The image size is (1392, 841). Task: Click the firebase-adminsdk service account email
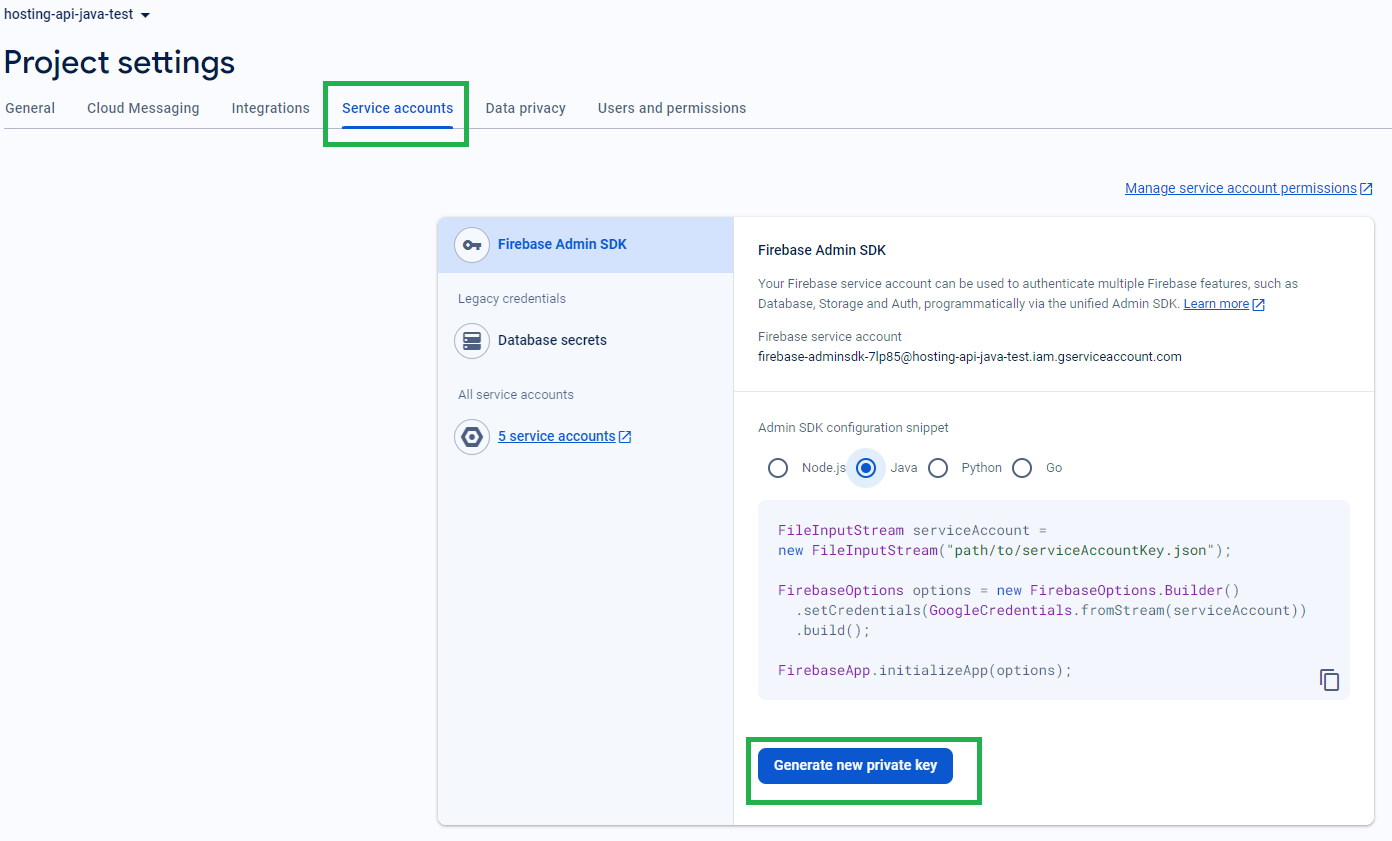click(970, 356)
